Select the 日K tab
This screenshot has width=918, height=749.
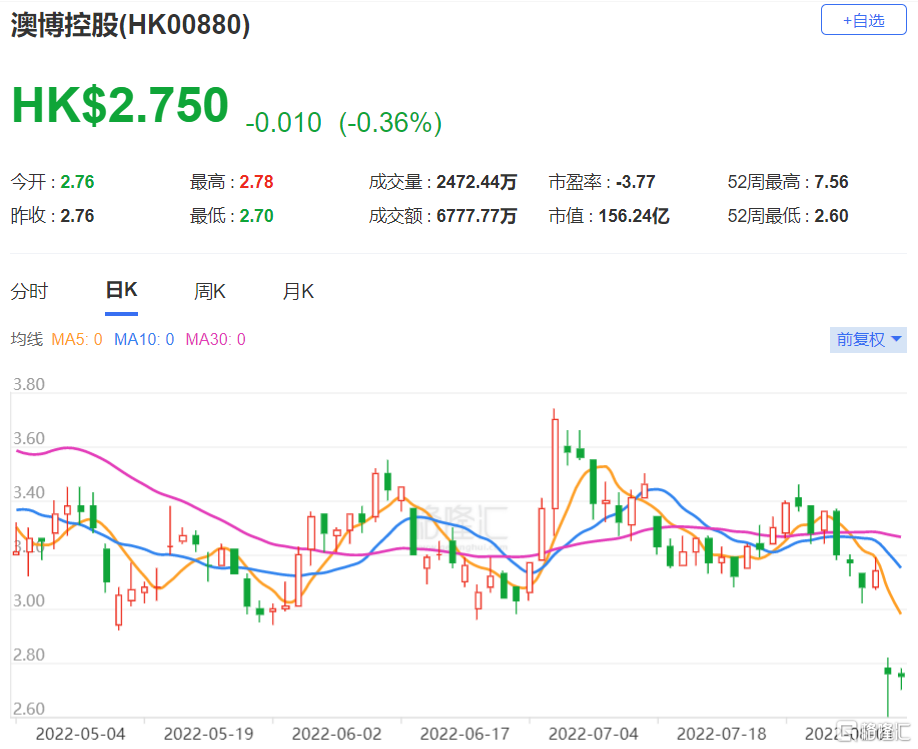click(121, 290)
